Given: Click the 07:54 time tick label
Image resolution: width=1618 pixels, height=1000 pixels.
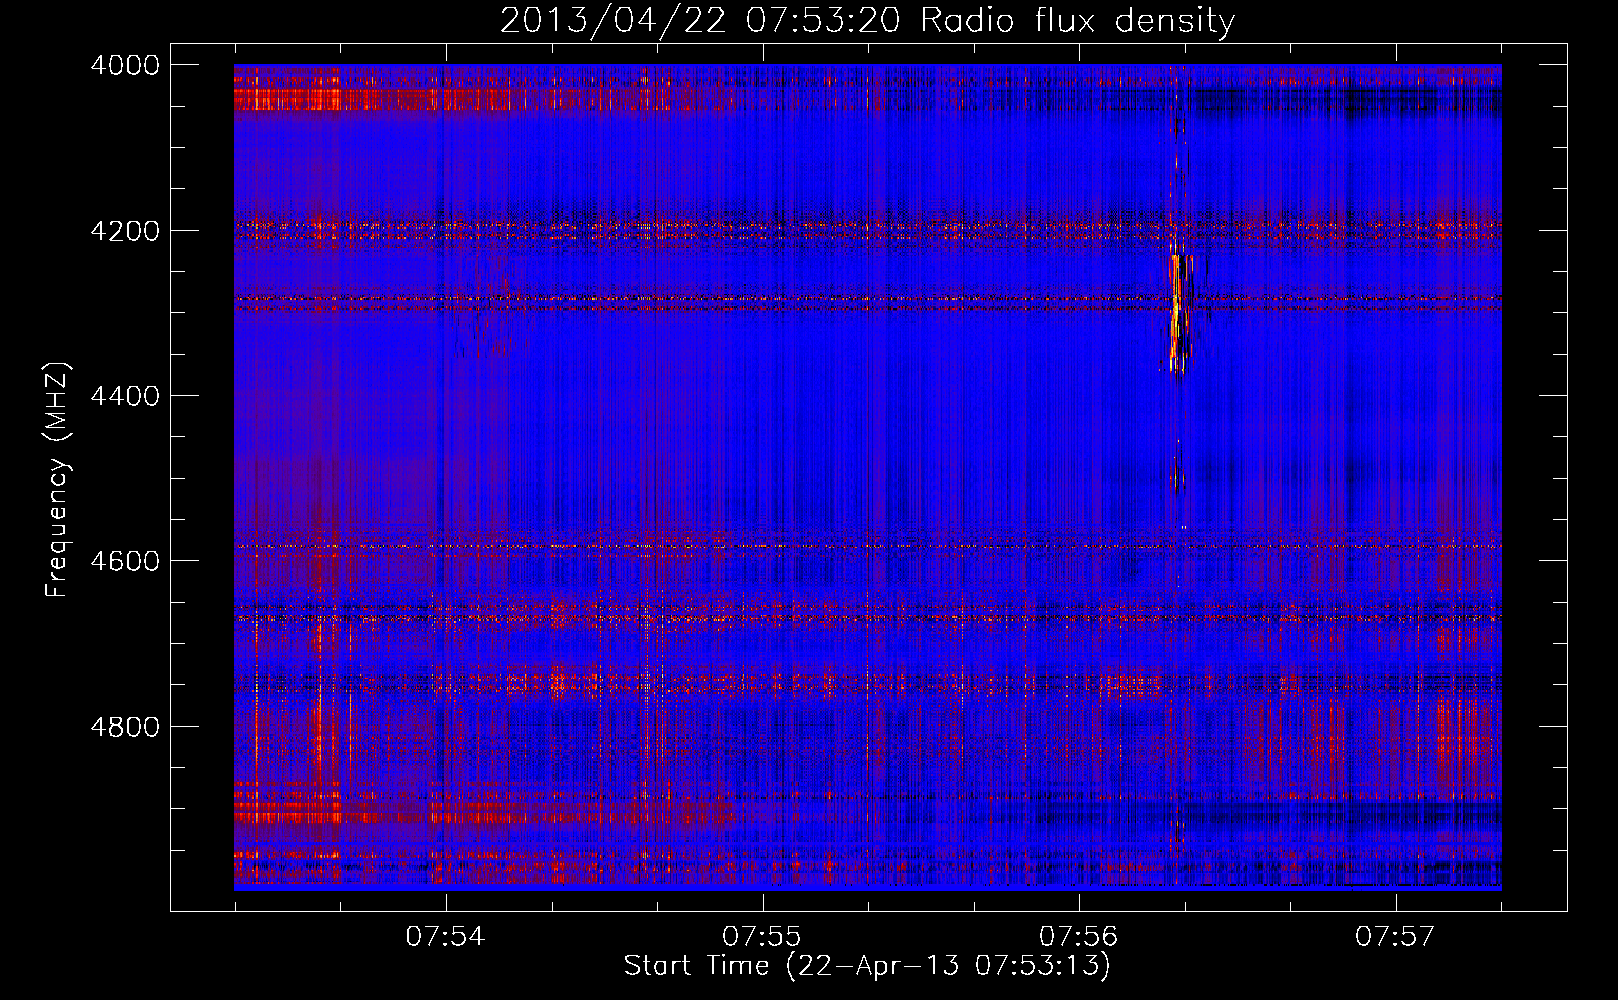Looking at the screenshot, I should (445, 937).
